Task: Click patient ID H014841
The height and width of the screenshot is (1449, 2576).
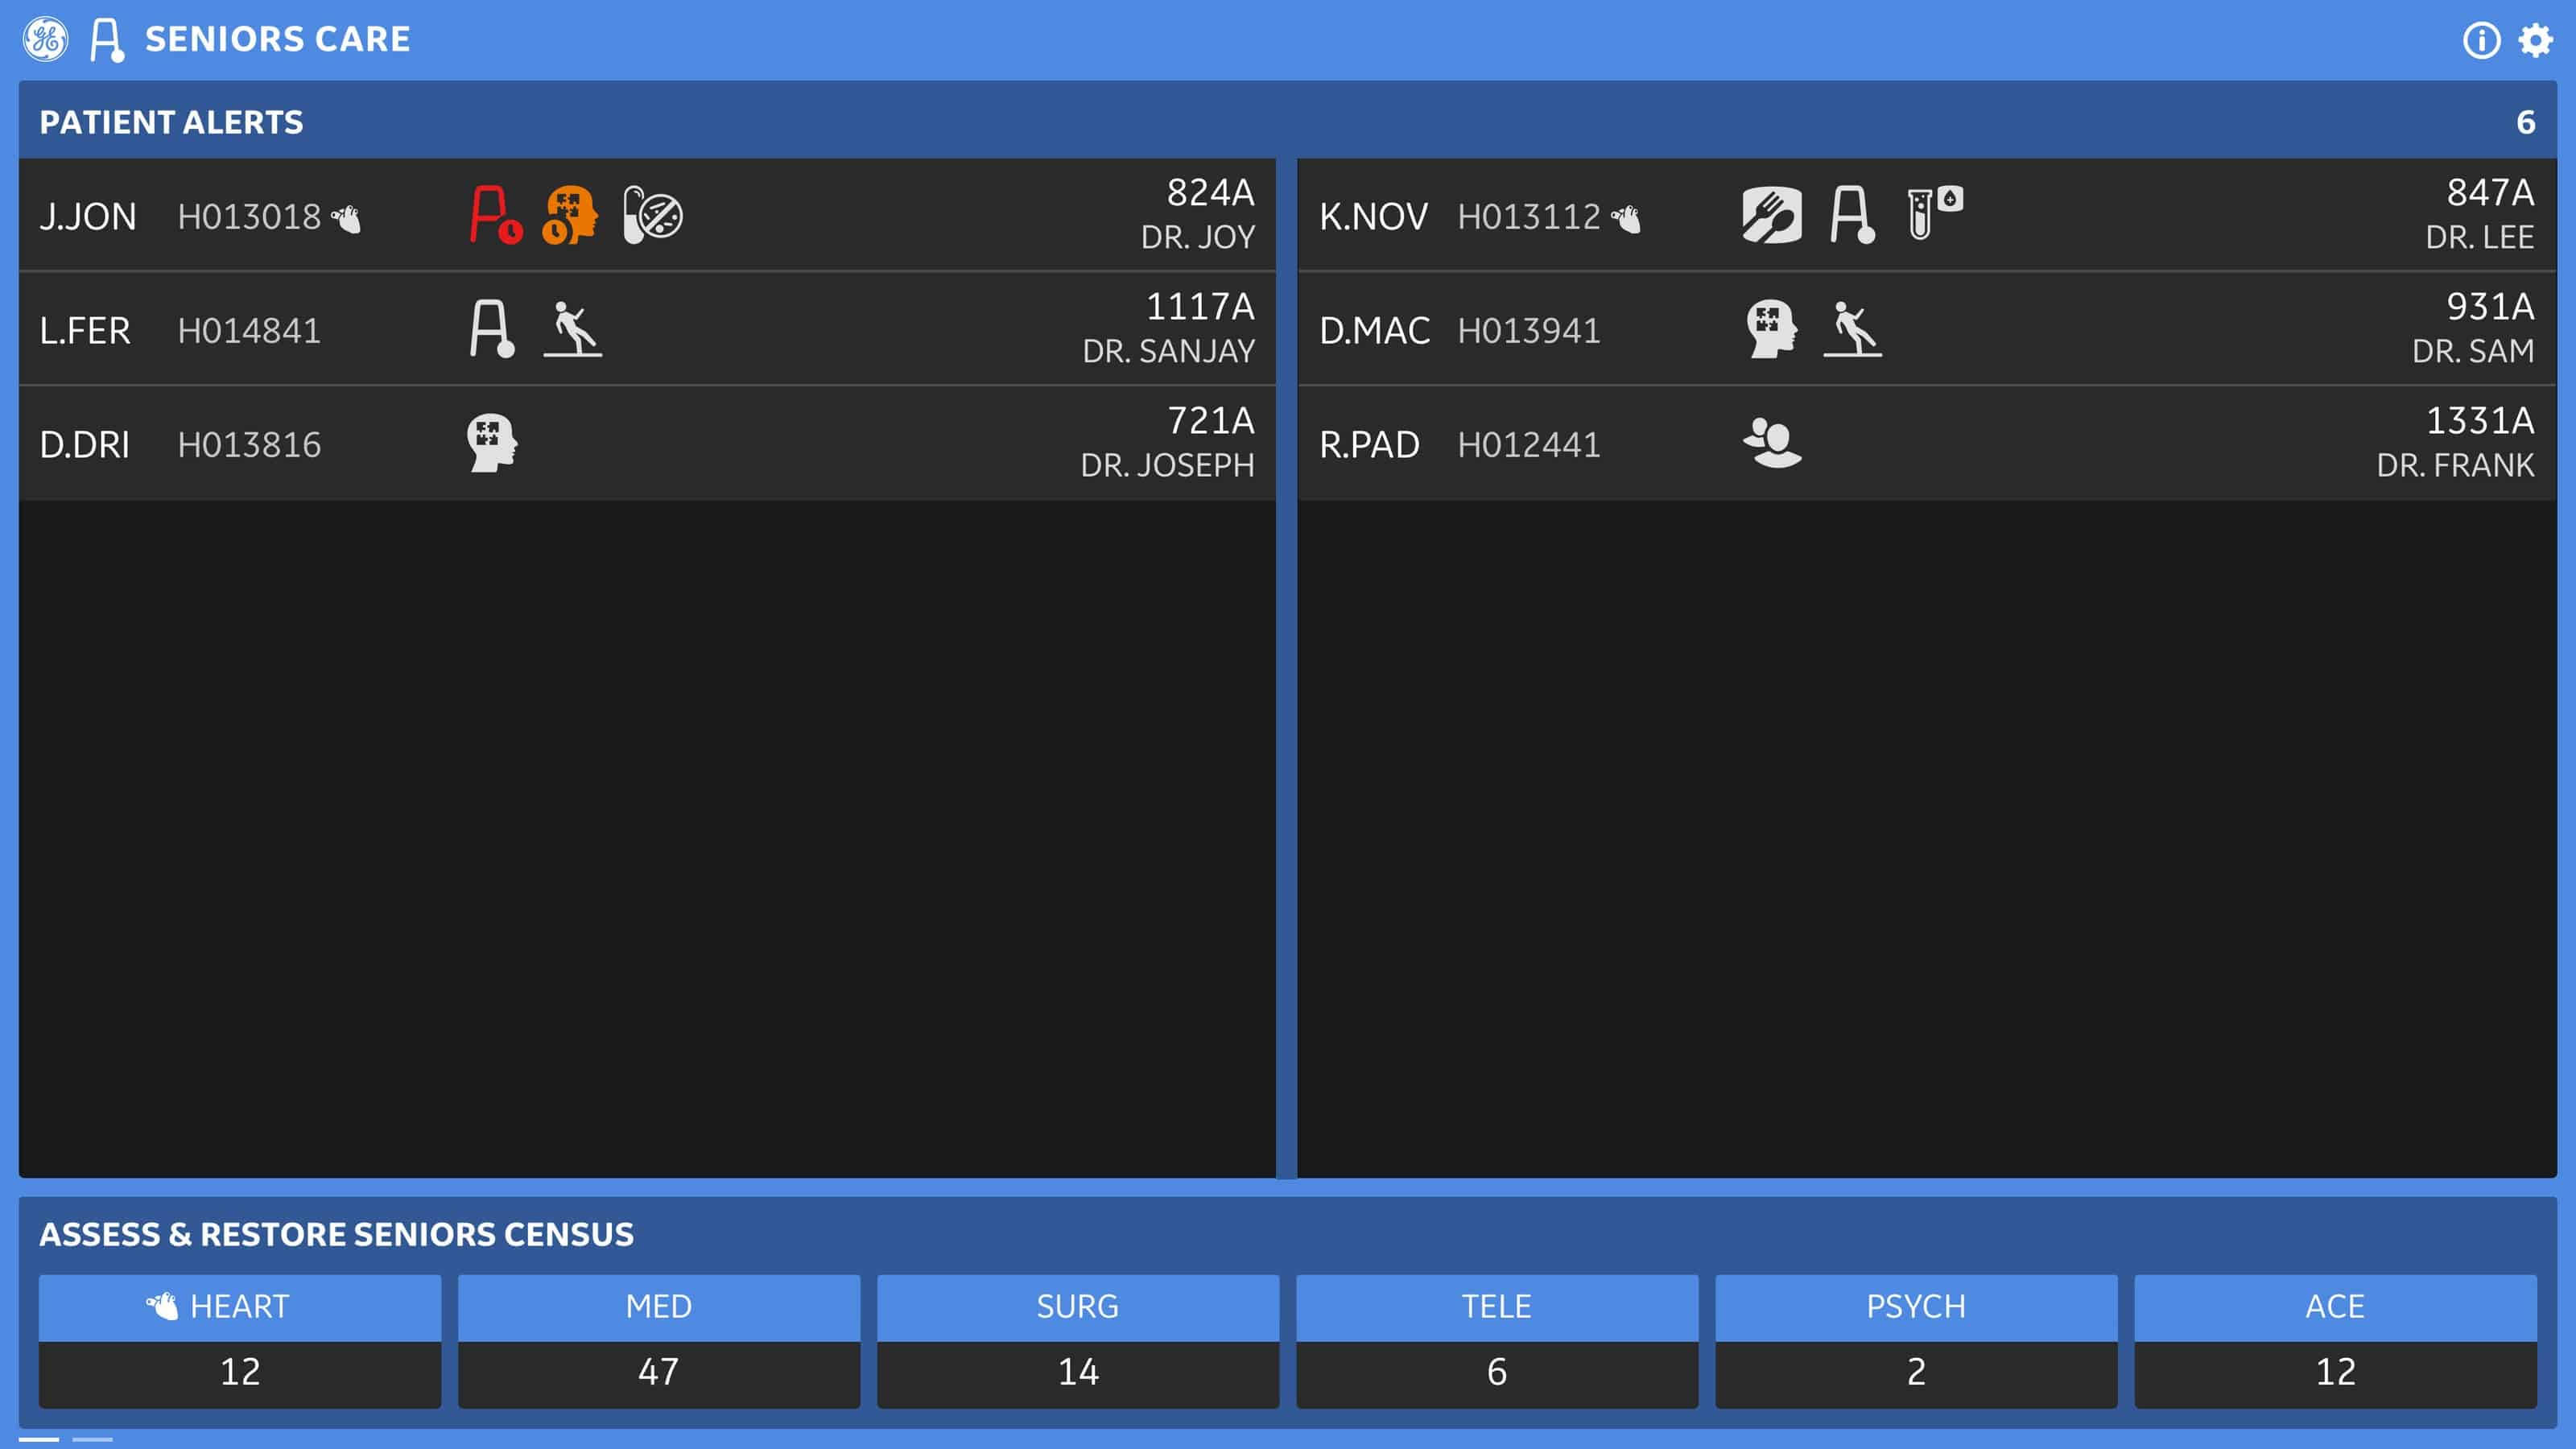Action: 249,331
